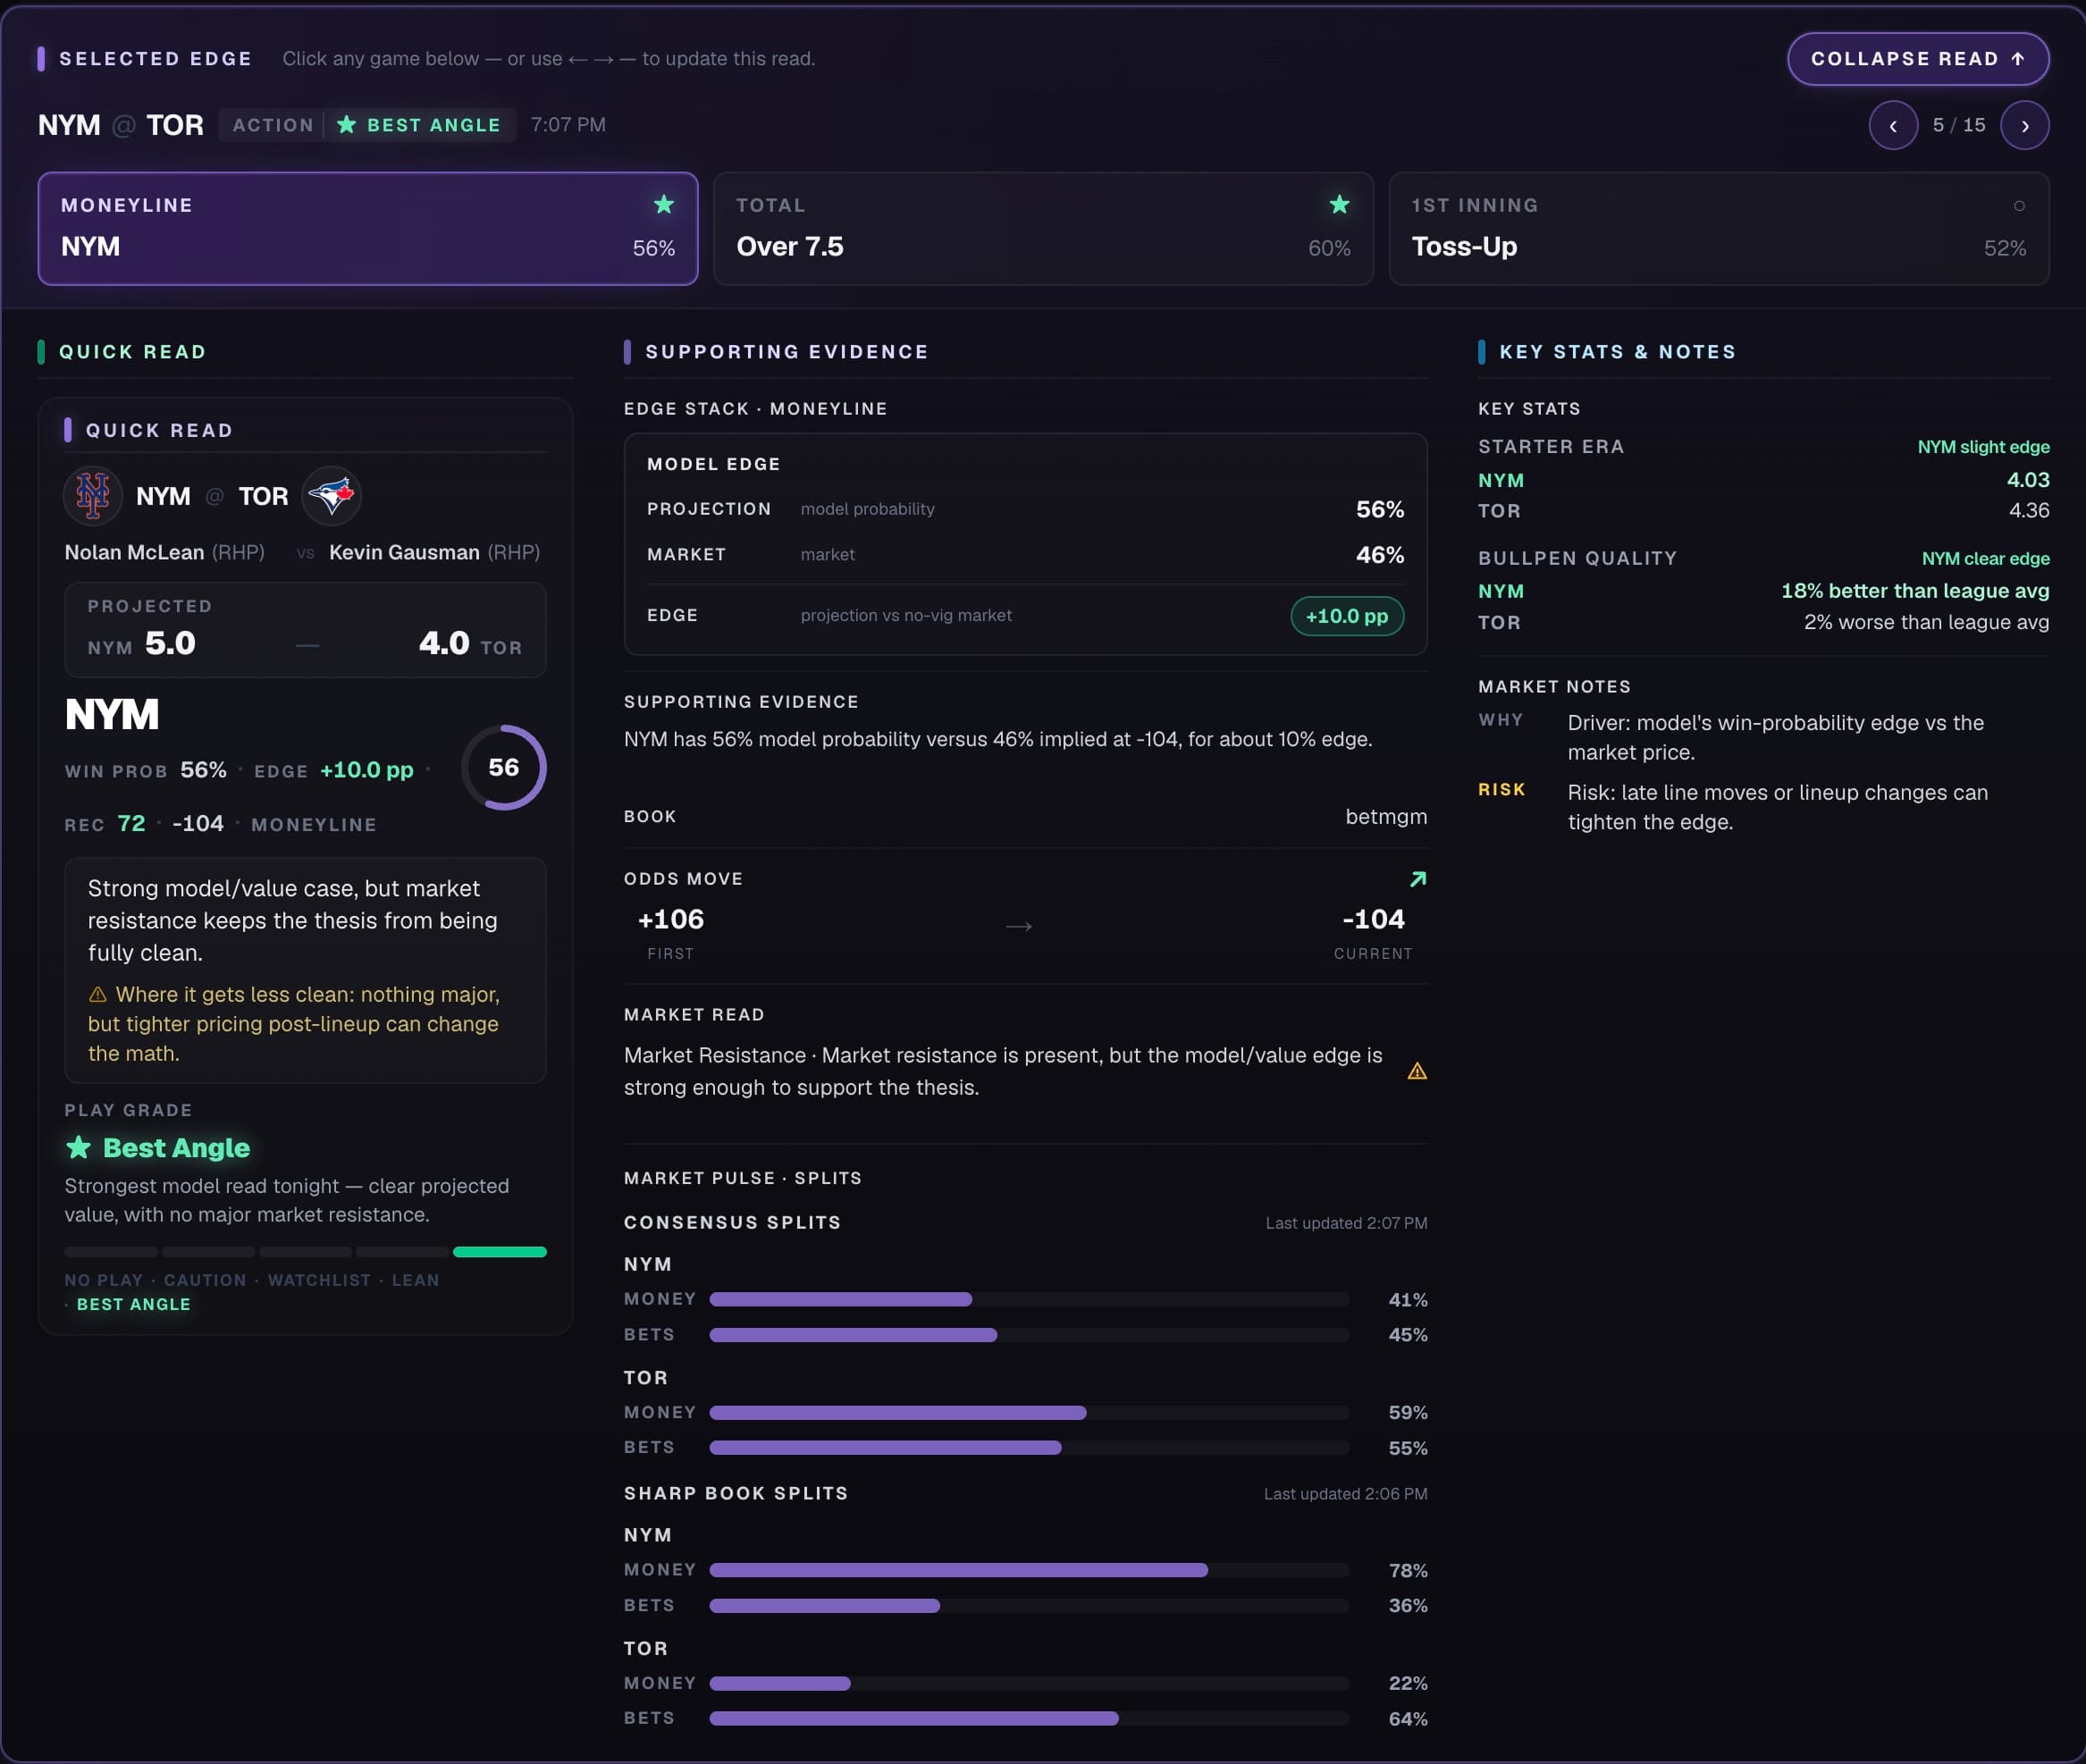Collapse the read panel
The width and height of the screenshot is (2086, 1764).
click(1917, 59)
